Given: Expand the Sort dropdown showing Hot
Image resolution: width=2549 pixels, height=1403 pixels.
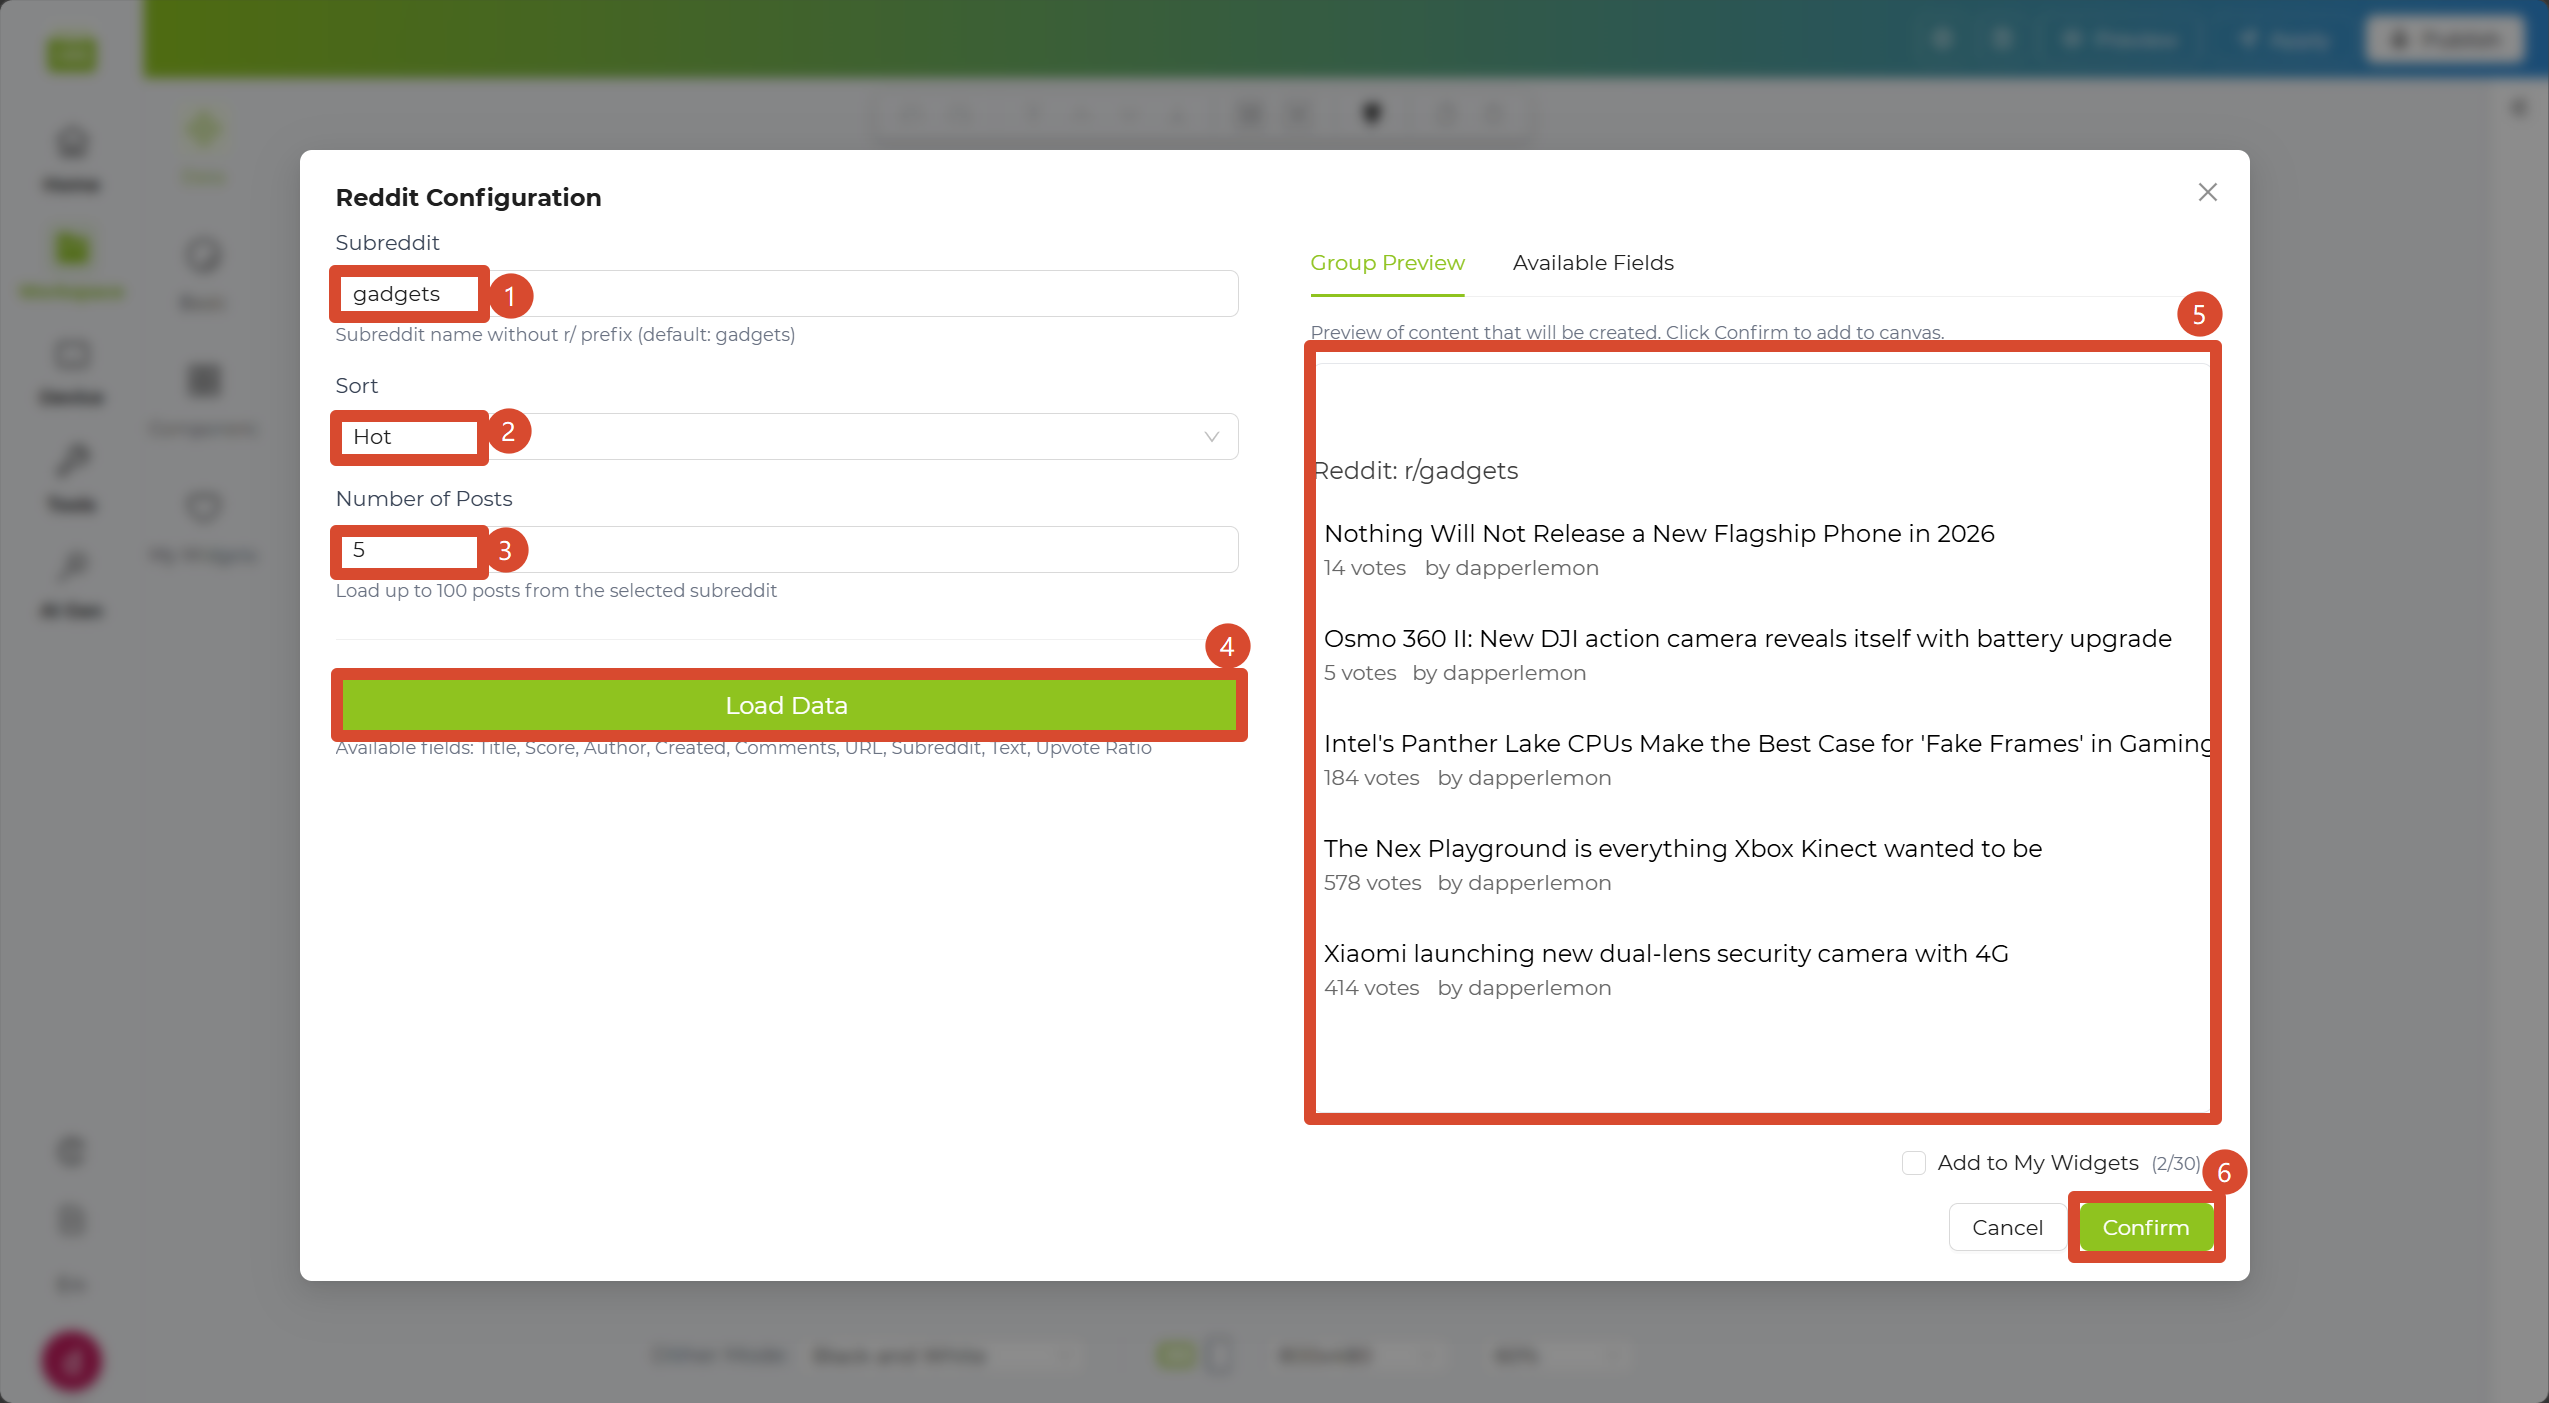Looking at the screenshot, I should click(x=787, y=437).
